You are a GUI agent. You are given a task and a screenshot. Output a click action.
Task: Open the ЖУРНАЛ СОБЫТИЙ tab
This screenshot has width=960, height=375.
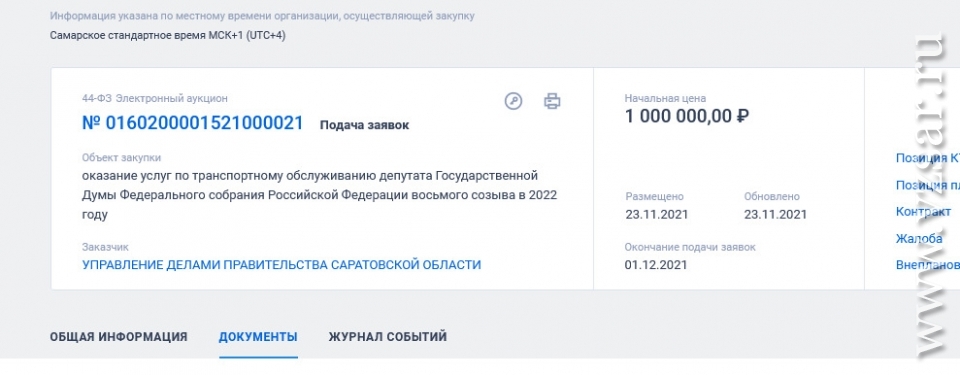[x=388, y=336]
